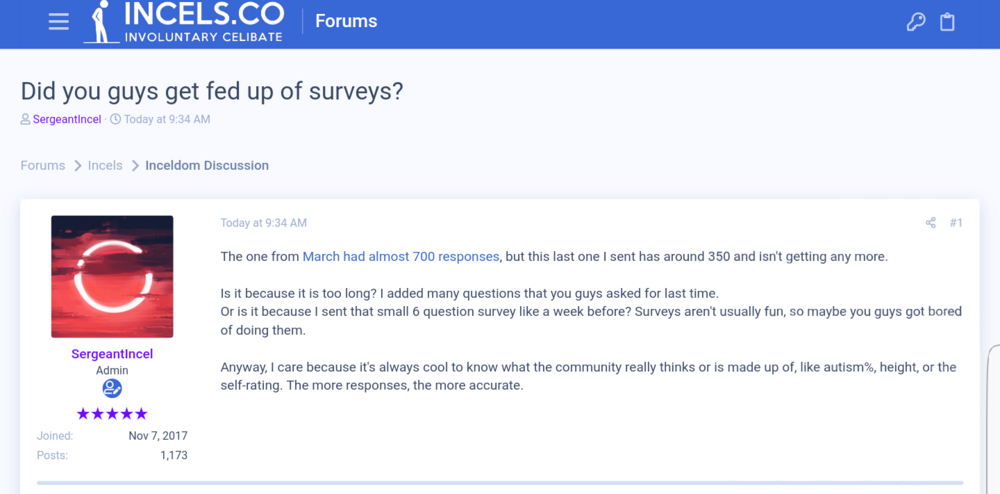1000x494 pixels.
Task: Open the 'March had almost 700 responses' link
Action: (400, 257)
